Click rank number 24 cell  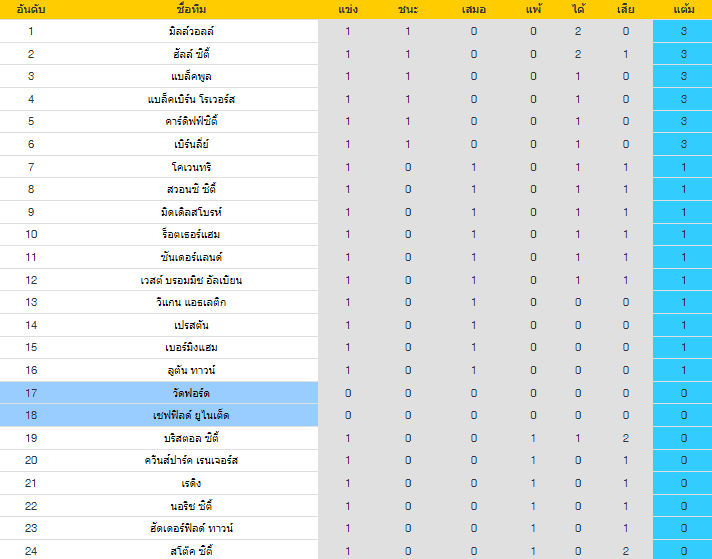click(31, 551)
